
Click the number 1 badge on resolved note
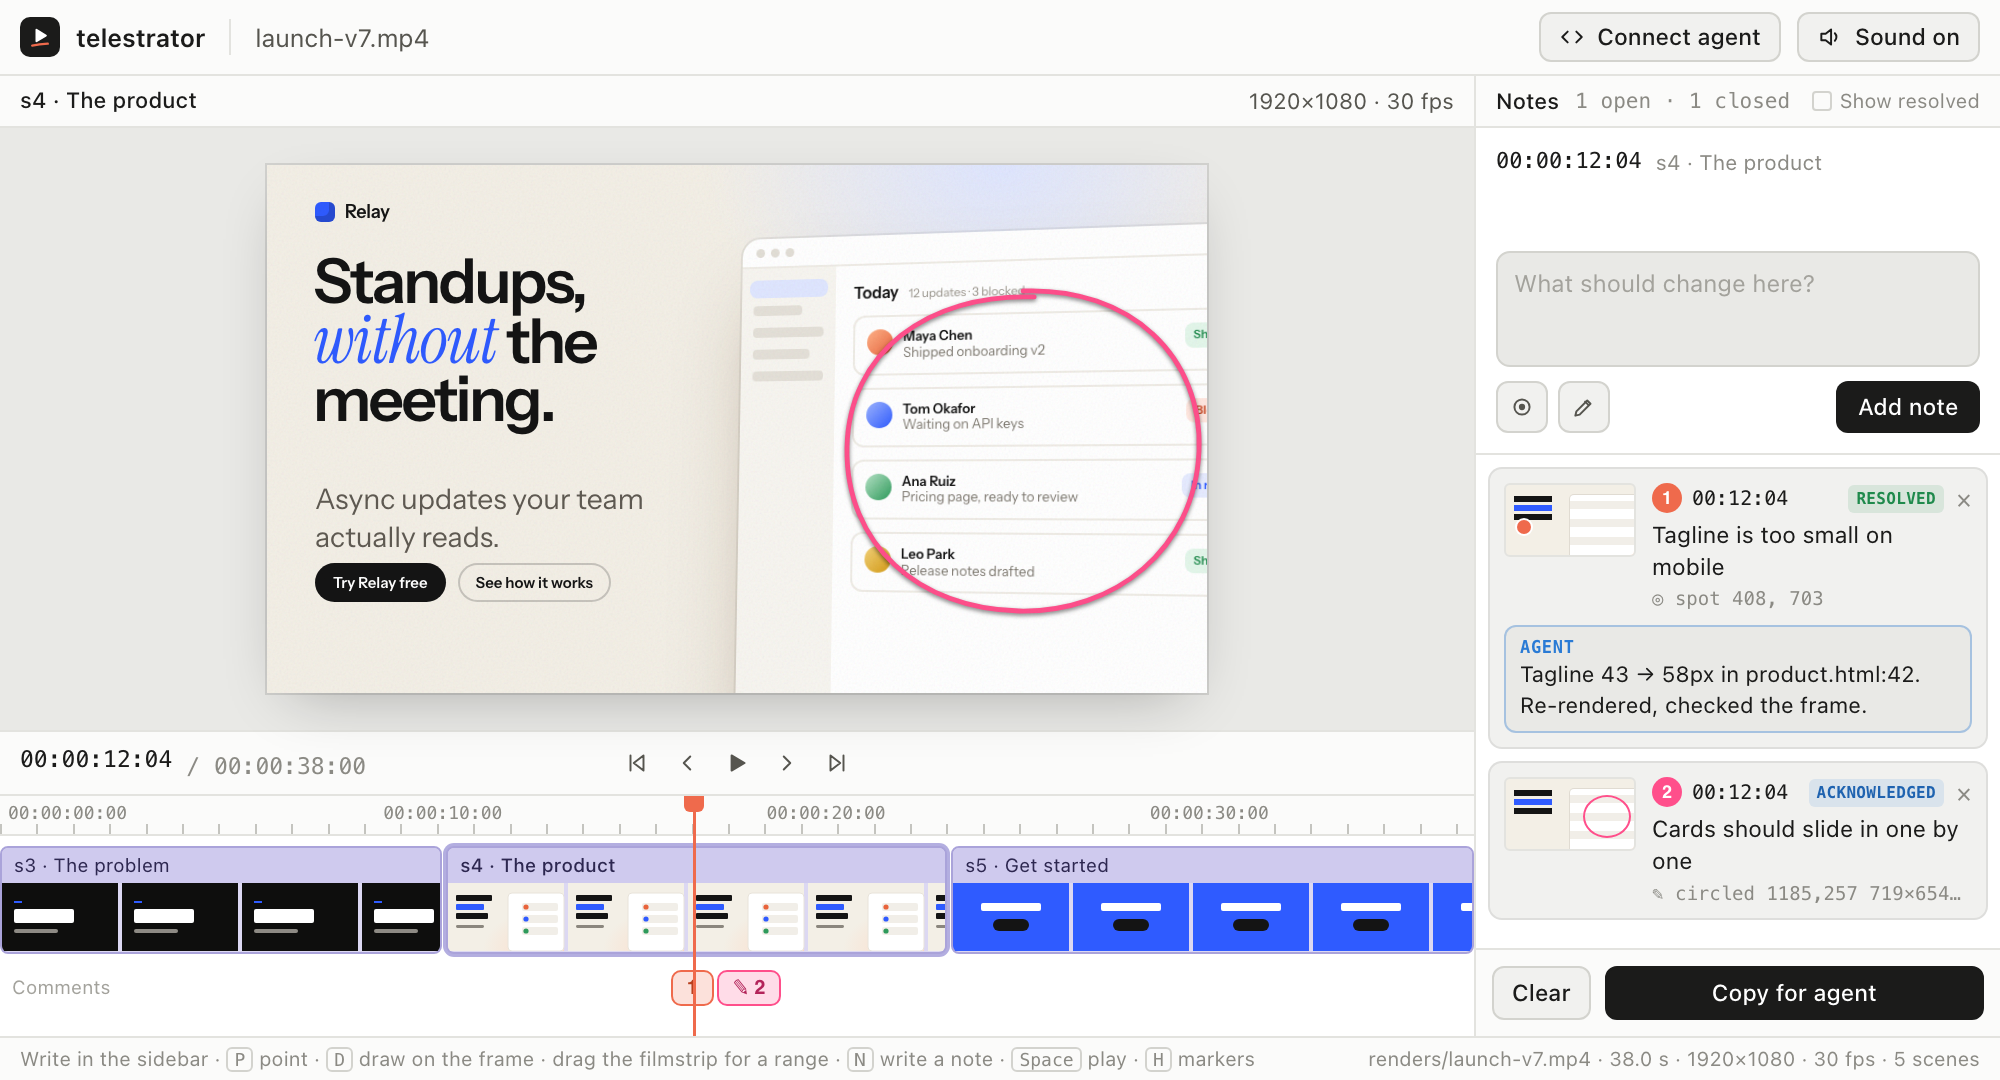pos(1666,498)
